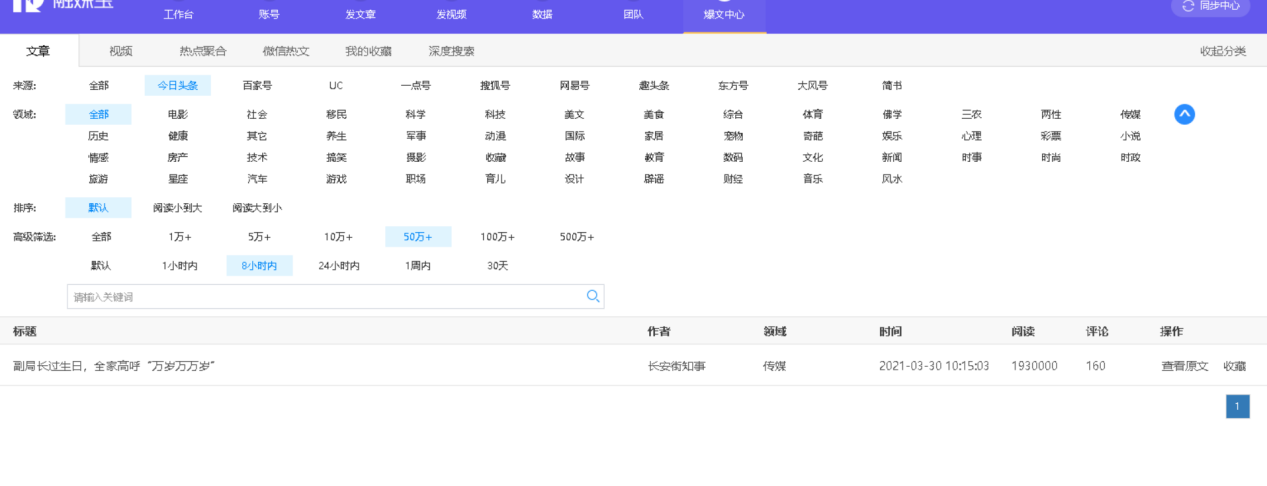
Task: Click 查看原文 for the listed article
Action: tap(1184, 366)
